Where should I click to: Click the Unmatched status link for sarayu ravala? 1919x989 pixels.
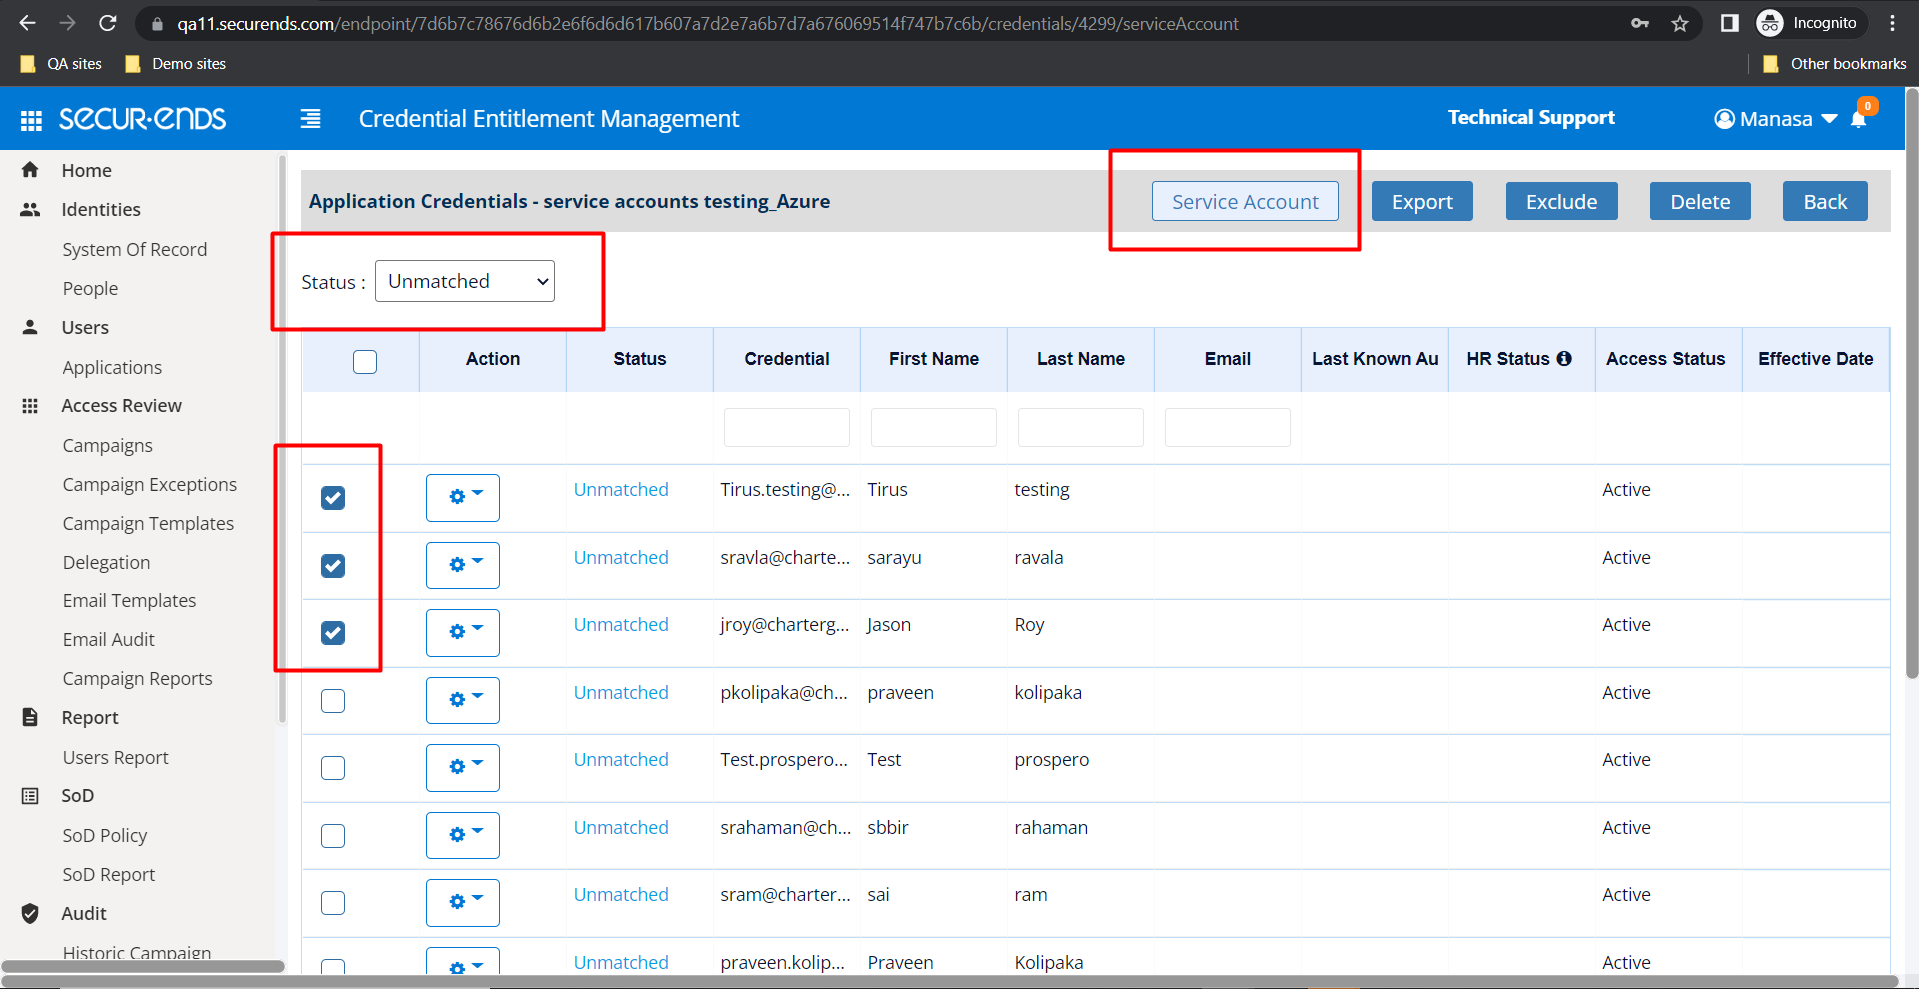click(x=620, y=557)
